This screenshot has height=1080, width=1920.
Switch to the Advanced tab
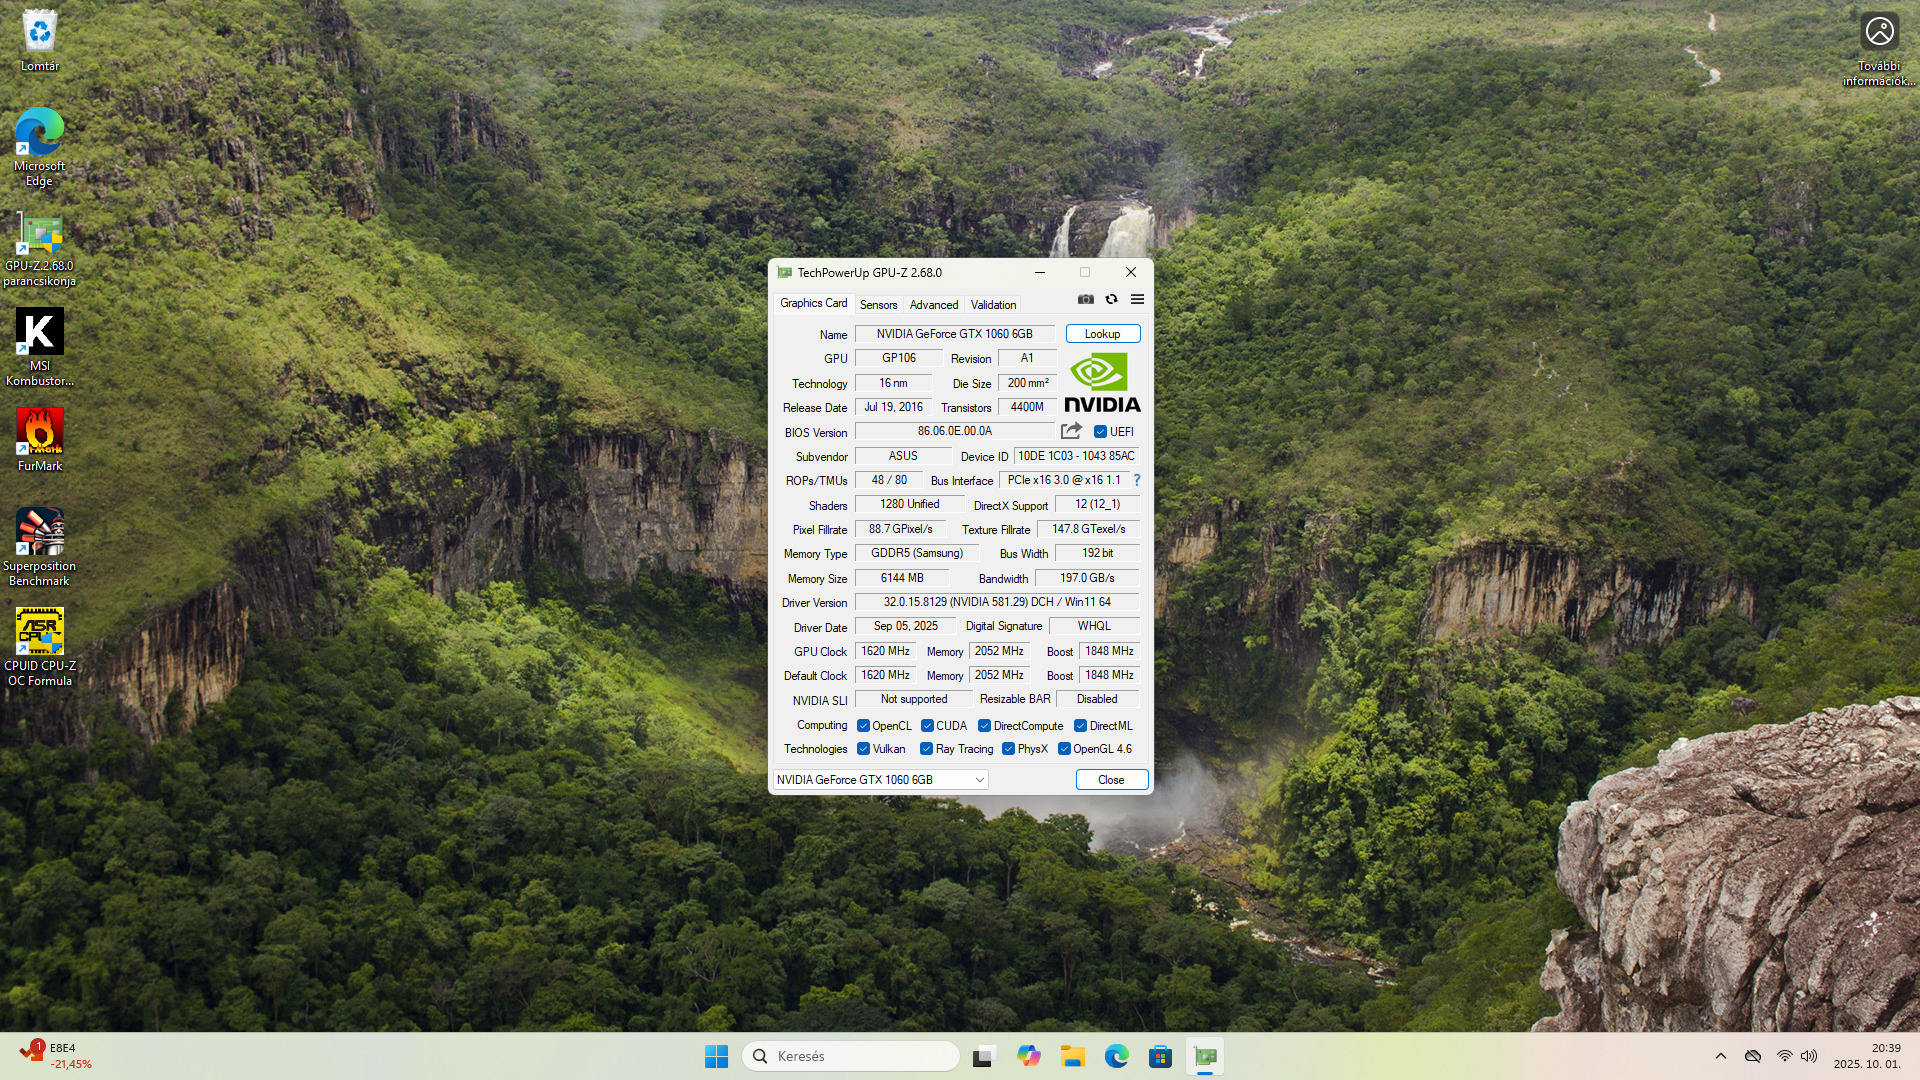[933, 305]
